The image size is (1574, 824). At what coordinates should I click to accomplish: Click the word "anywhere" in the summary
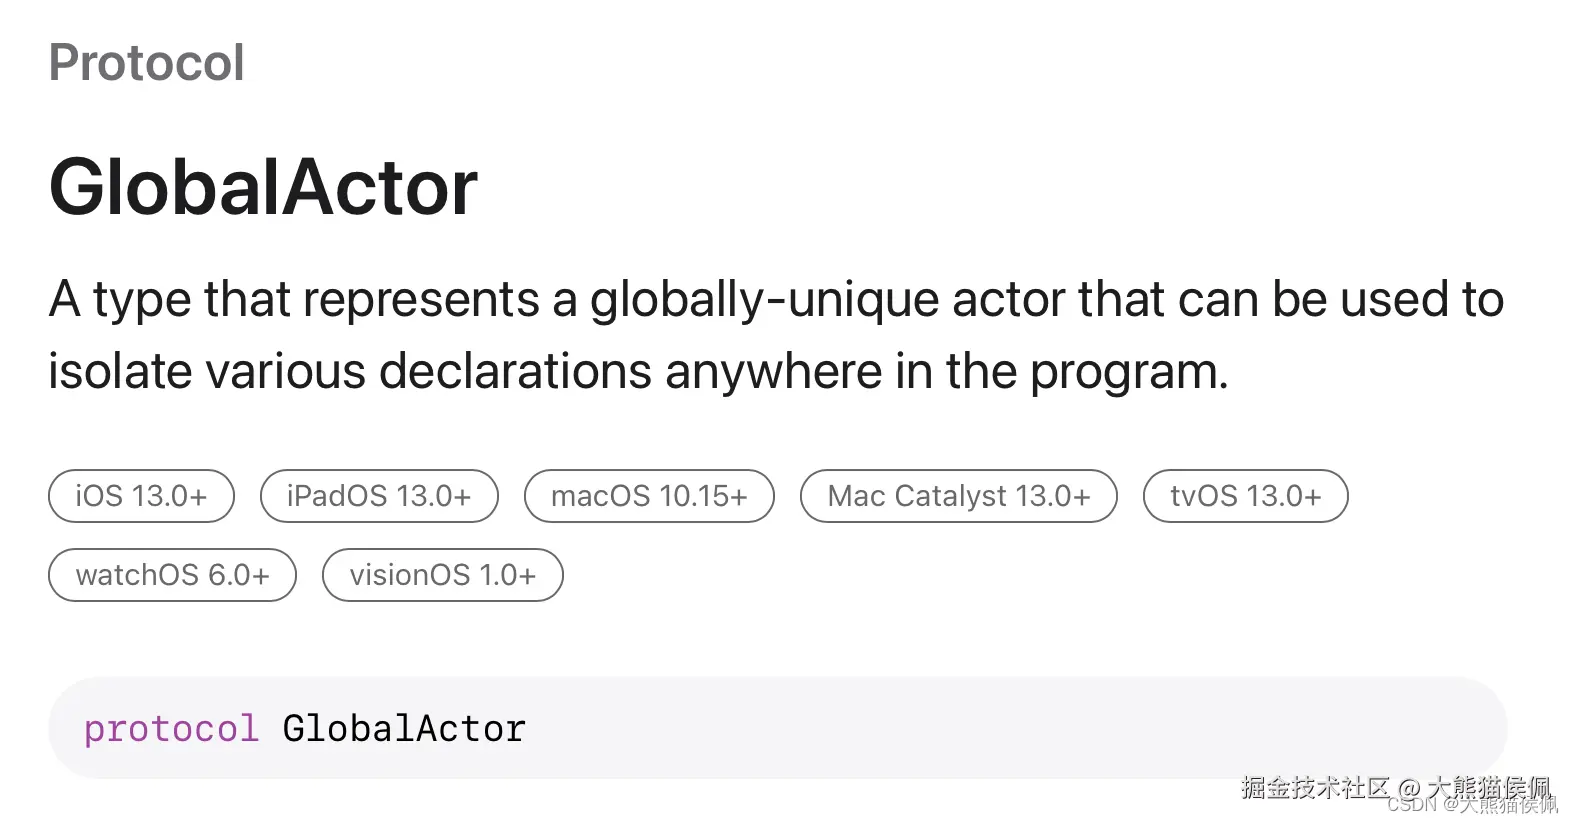773,372
